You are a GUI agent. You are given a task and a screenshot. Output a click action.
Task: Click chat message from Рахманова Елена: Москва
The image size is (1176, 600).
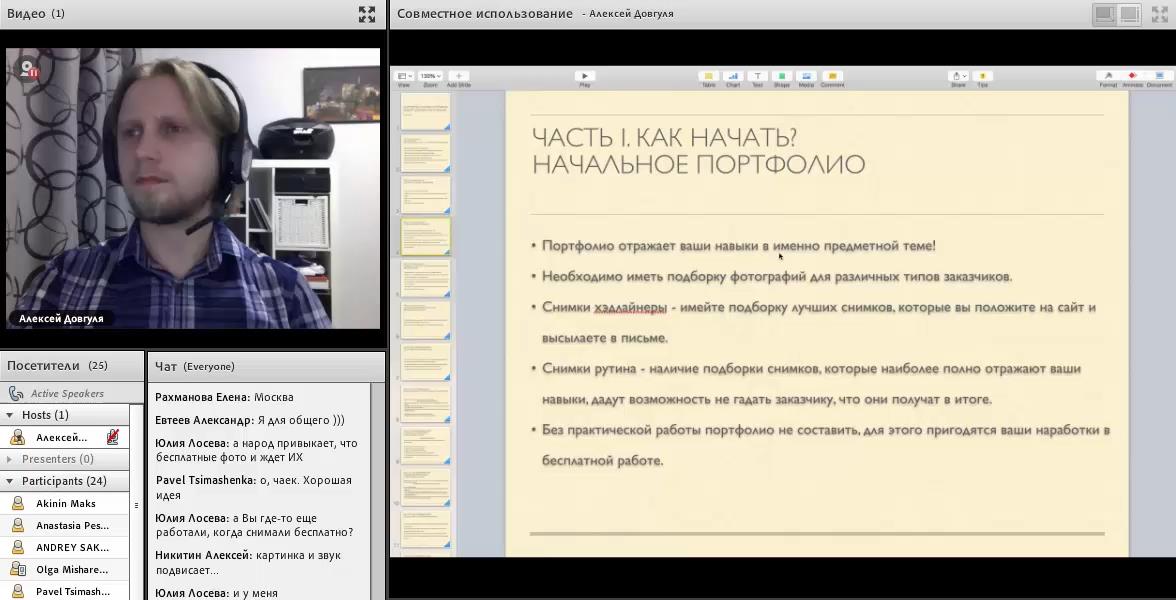[224, 398]
